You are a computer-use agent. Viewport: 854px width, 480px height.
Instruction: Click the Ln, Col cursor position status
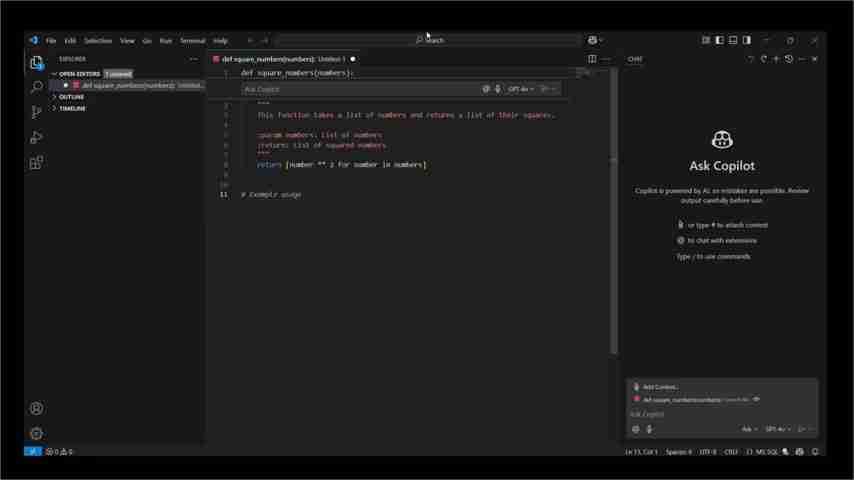642,452
